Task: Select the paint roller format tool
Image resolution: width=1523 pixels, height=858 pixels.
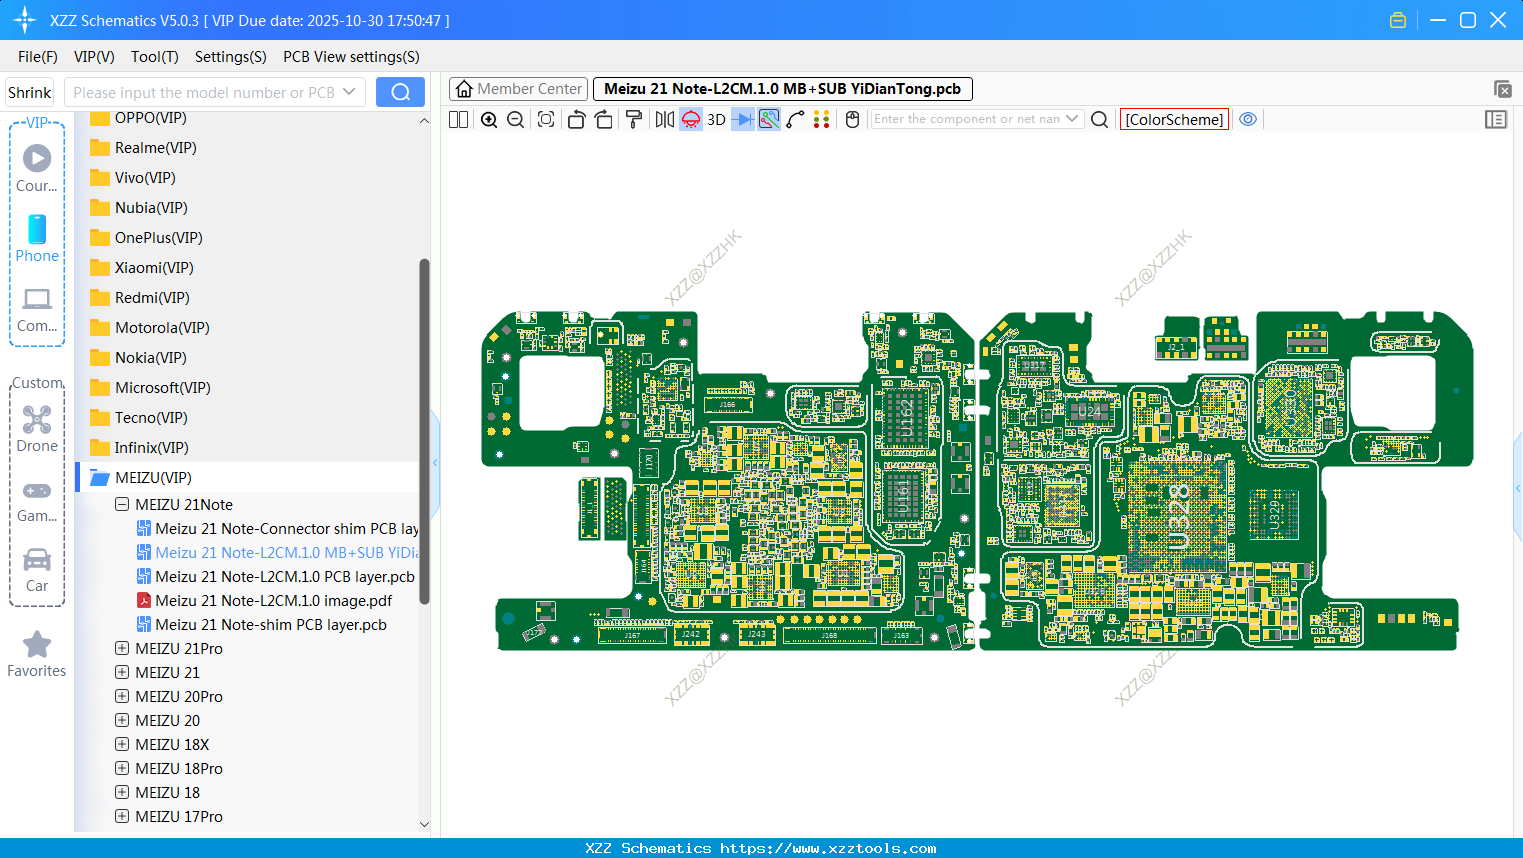Action: tap(634, 120)
